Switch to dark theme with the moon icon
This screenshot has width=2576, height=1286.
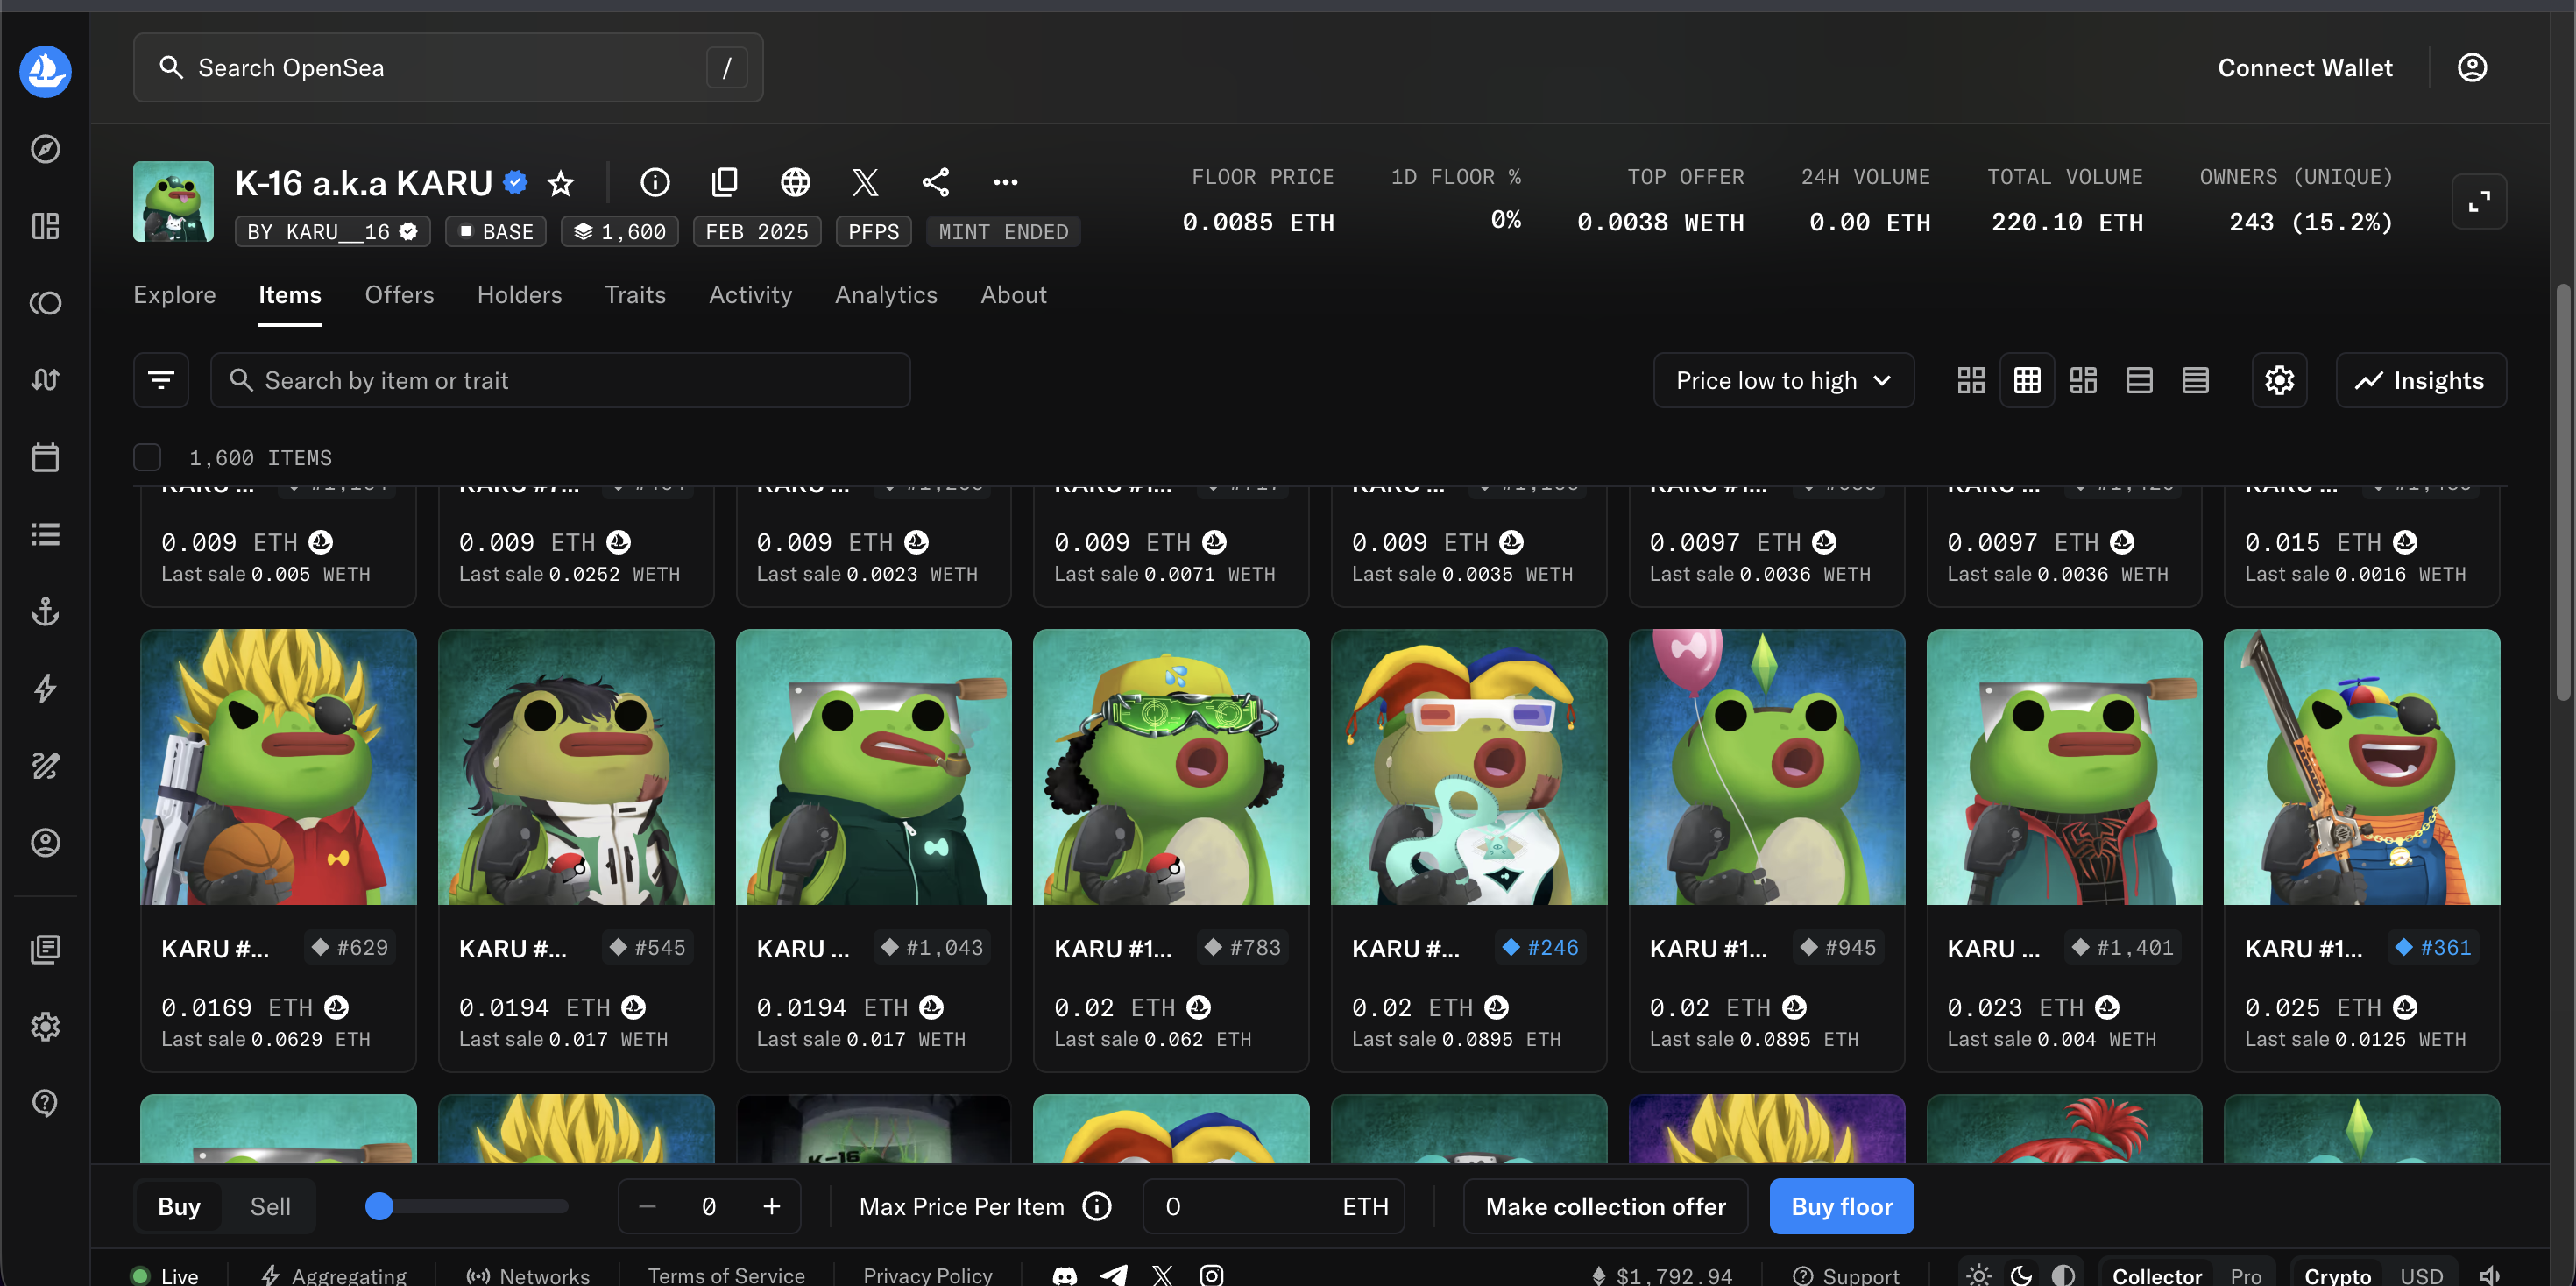pyautogui.click(x=2020, y=1275)
